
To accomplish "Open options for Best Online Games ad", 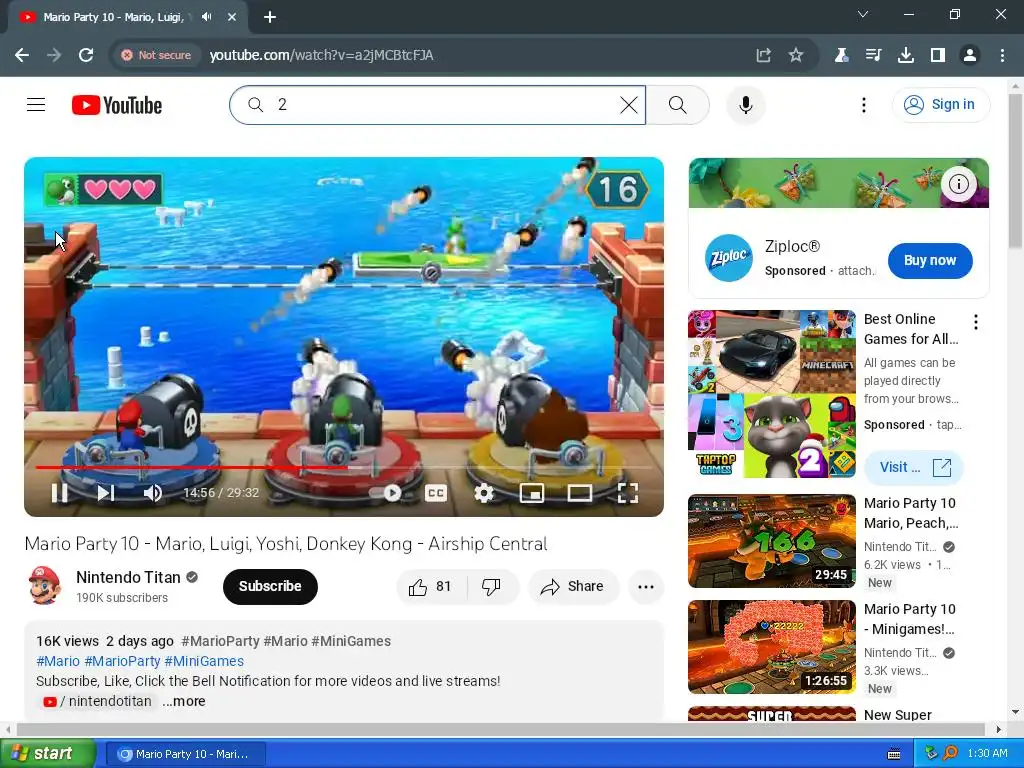I will pos(976,321).
